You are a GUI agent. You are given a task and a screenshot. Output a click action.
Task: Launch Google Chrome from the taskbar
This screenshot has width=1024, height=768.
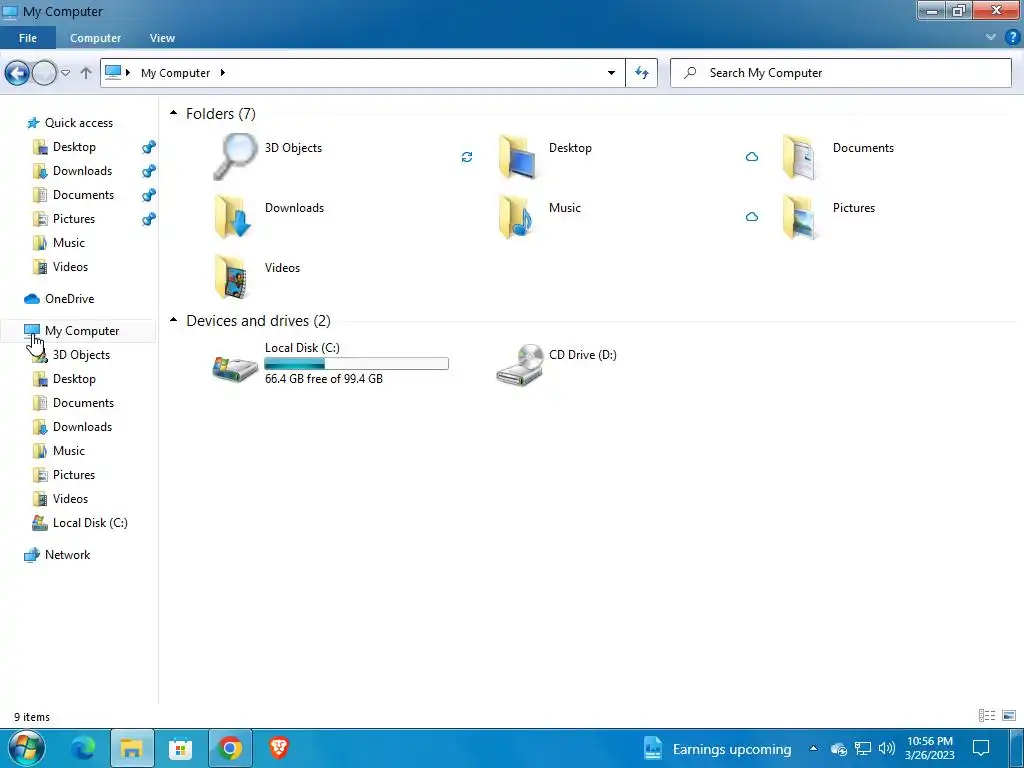(x=230, y=748)
